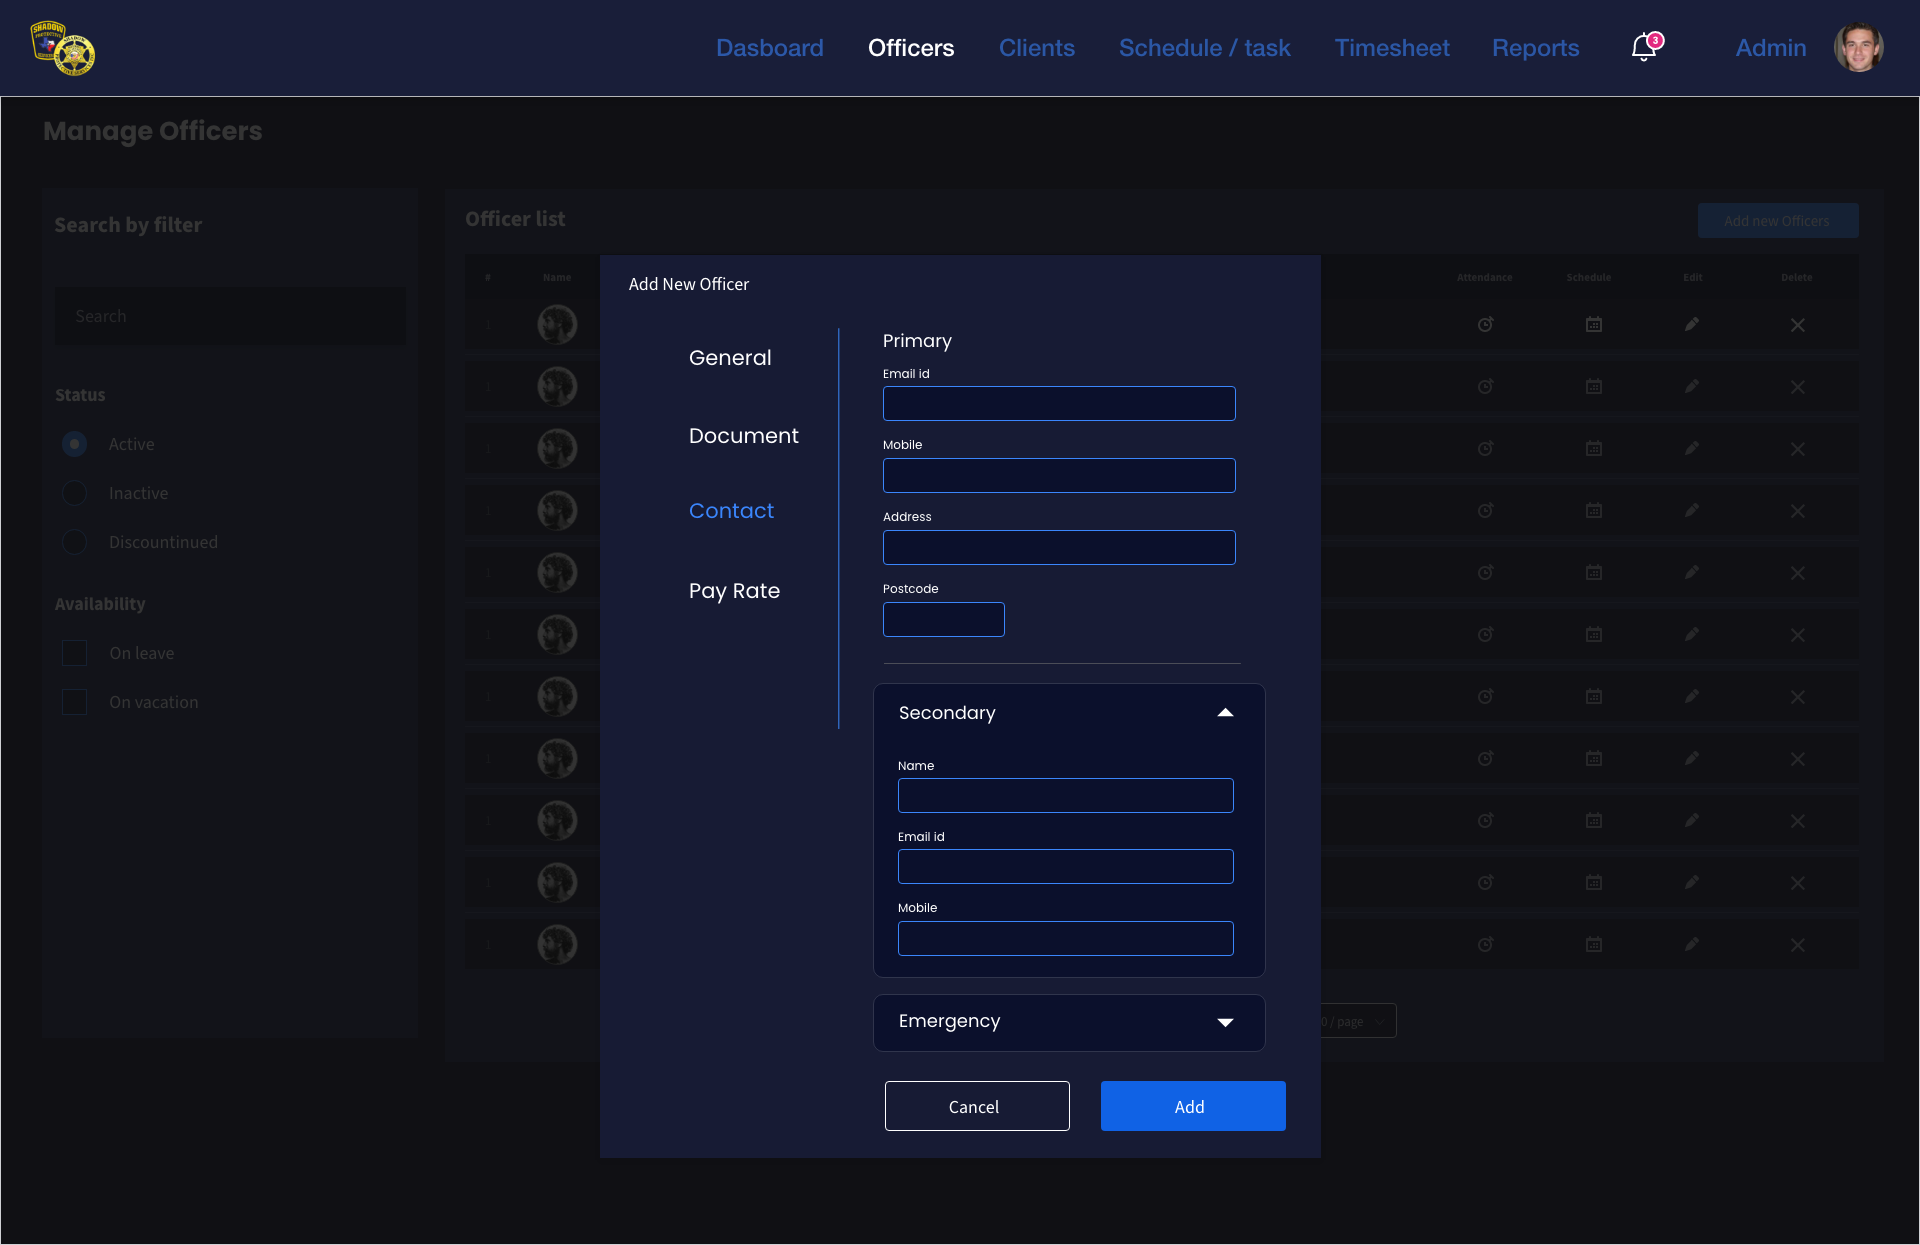The width and height of the screenshot is (1920, 1245).
Task: Open the per page dropdown
Action: [1358, 1021]
